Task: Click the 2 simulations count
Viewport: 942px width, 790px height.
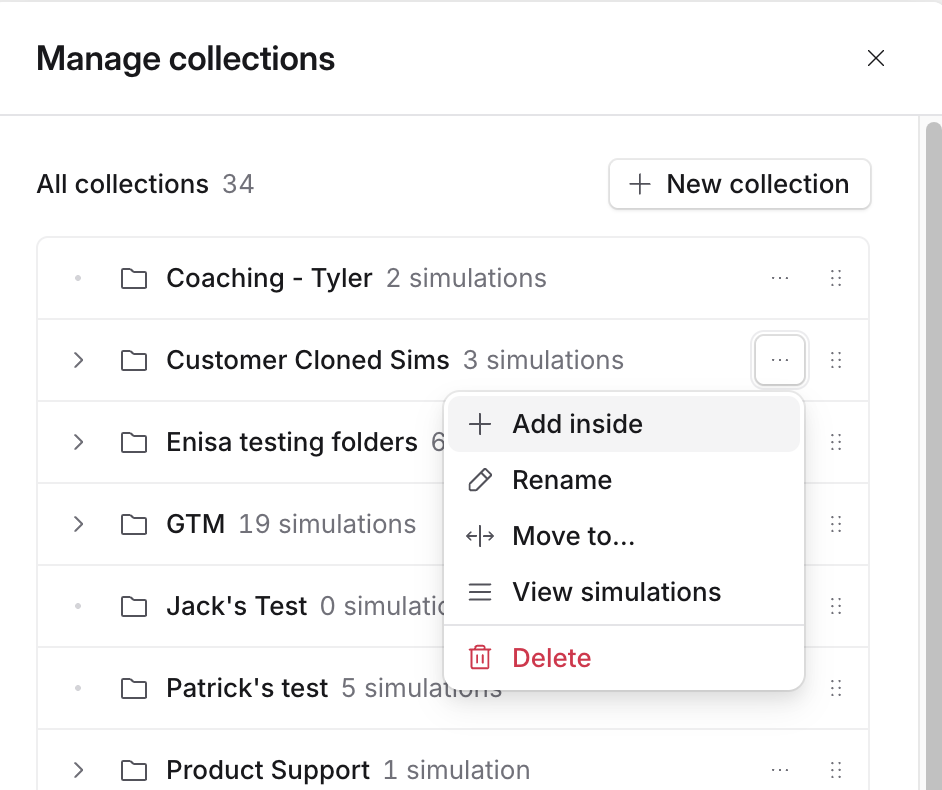Action: pyautogui.click(x=466, y=278)
